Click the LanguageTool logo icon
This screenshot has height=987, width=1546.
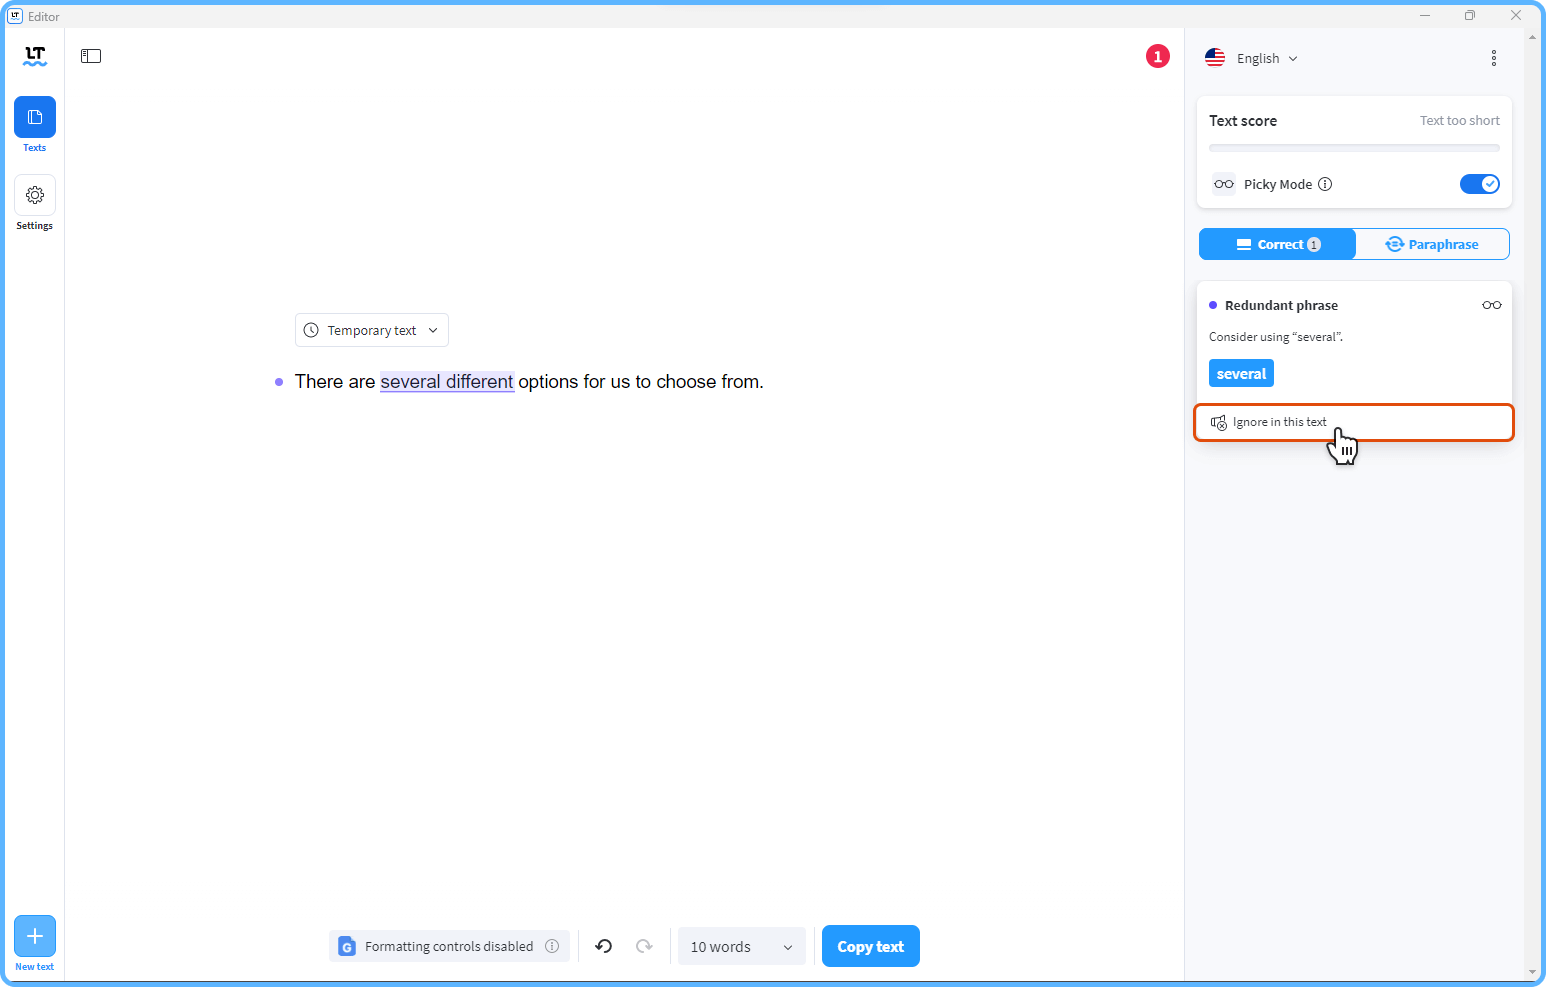(x=35, y=57)
